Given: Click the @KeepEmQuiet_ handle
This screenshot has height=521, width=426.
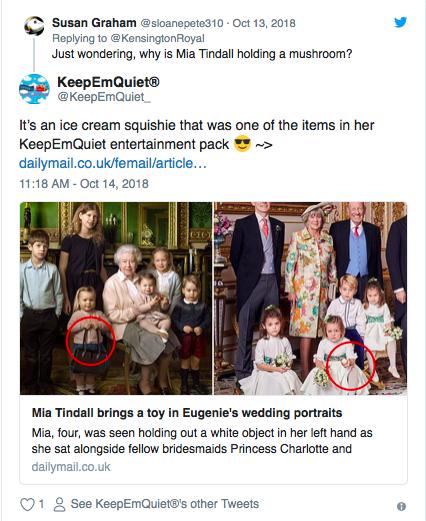Looking at the screenshot, I should pos(104,97).
